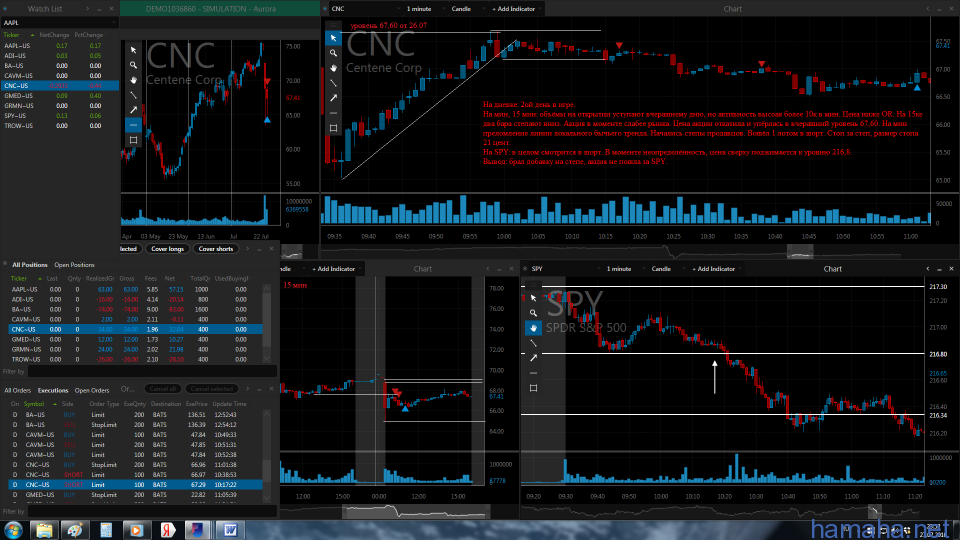Select pointer tool in 1-minute CNC chart
The width and height of the screenshot is (960, 540).
tap(333, 38)
